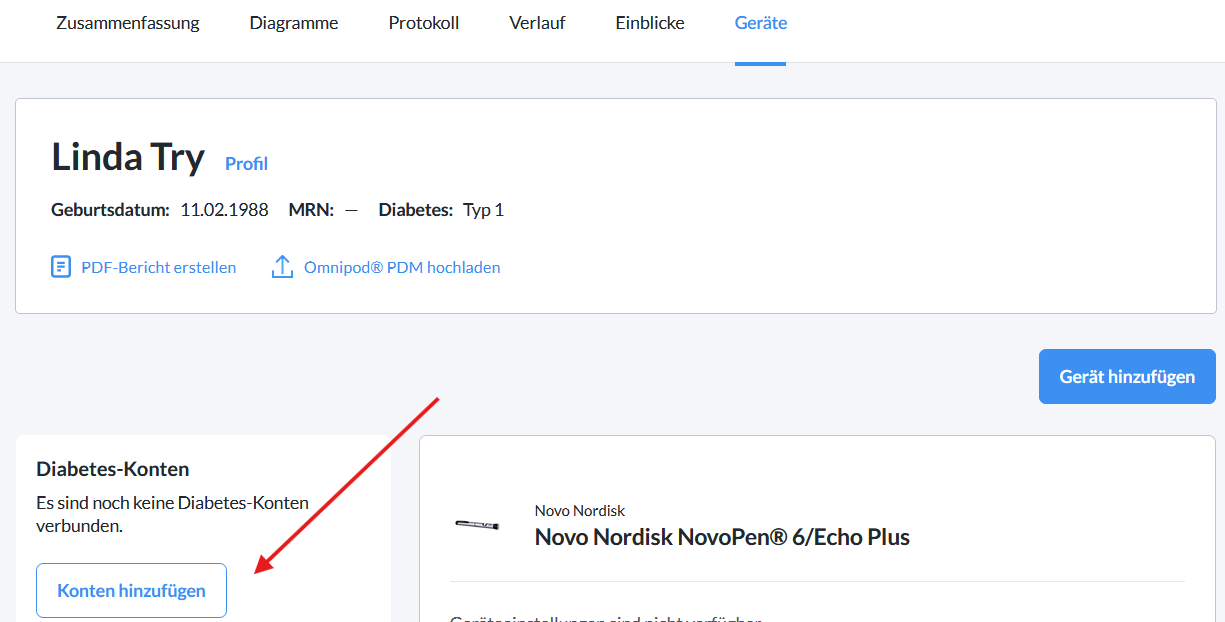Click the Linda Try patient name
1225x622 pixels.
point(128,157)
